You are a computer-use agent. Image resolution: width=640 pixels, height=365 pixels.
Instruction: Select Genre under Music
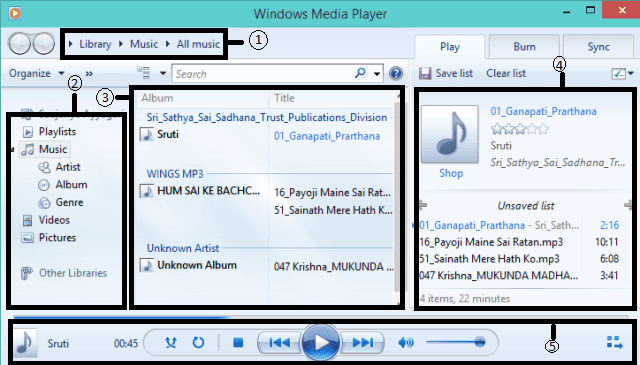[x=69, y=202]
